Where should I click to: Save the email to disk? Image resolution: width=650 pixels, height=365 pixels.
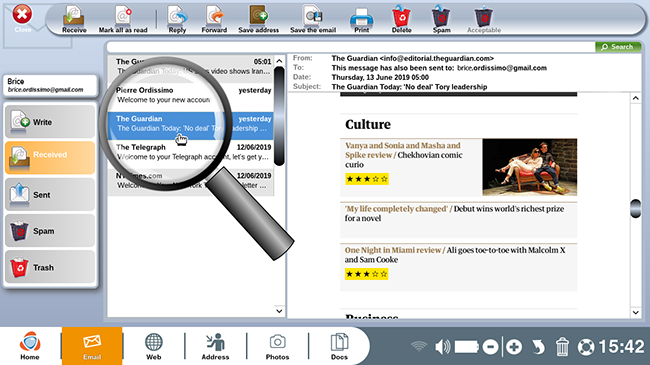tap(313, 19)
